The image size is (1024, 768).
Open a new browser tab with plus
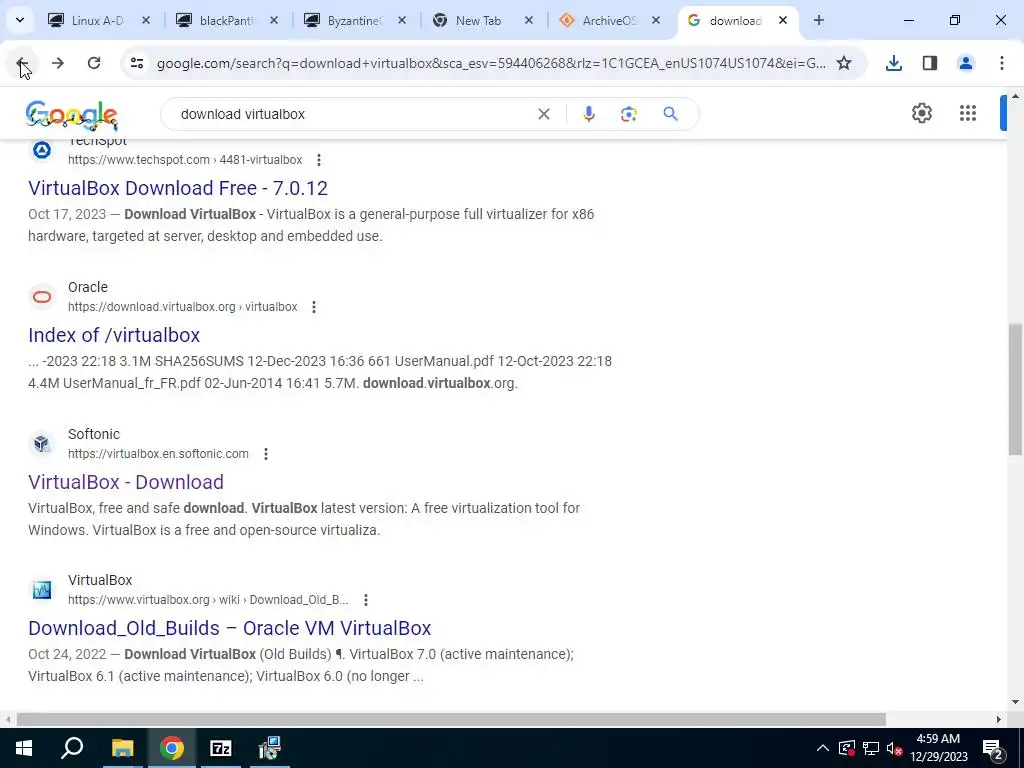819,20
